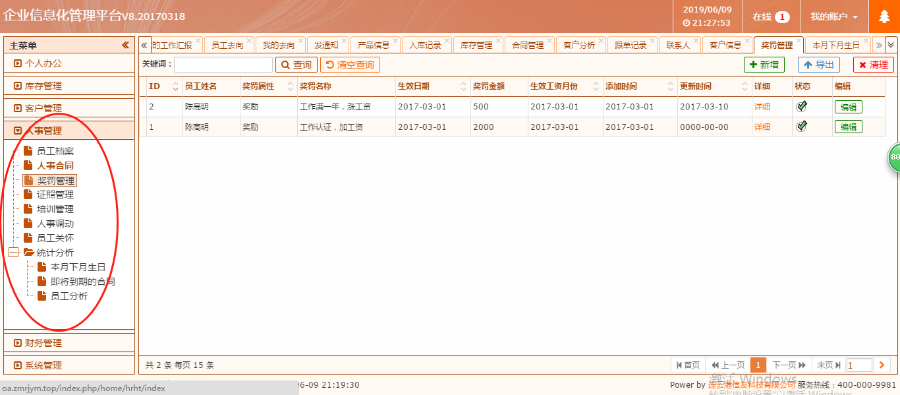Collapse the 人事管理 accordion section
This screenshot has height=395, width=900.
69,131
